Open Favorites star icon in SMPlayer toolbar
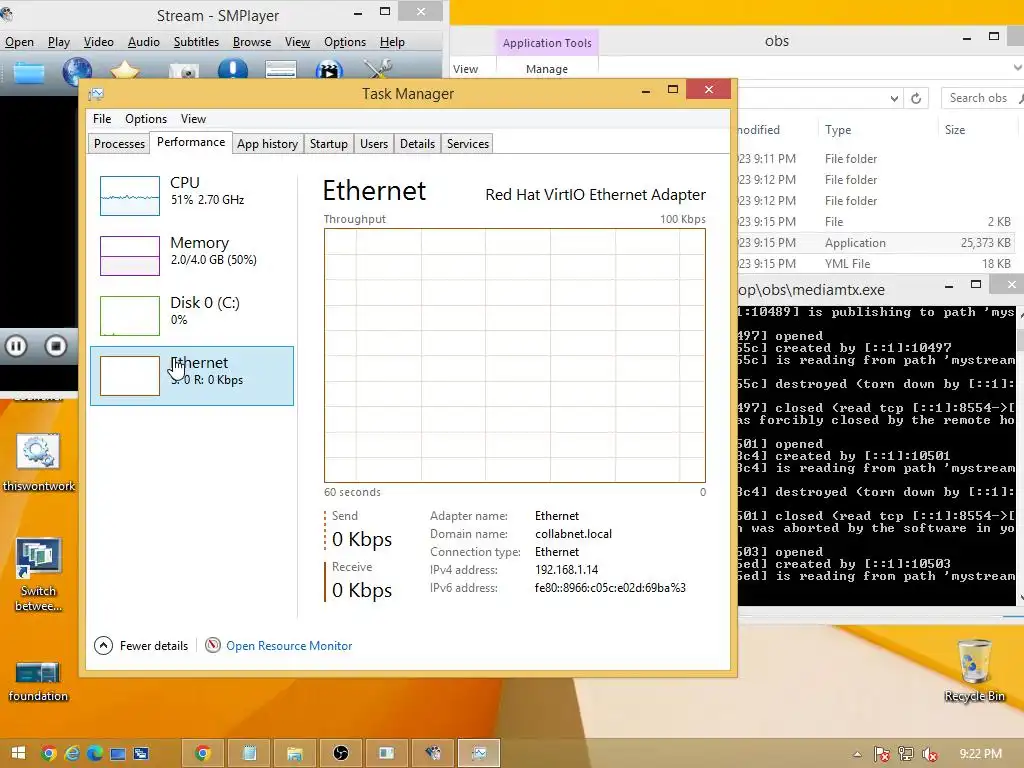Viewport: 1024px width, 768px height. pyautogui.click(x=124, y=70)
